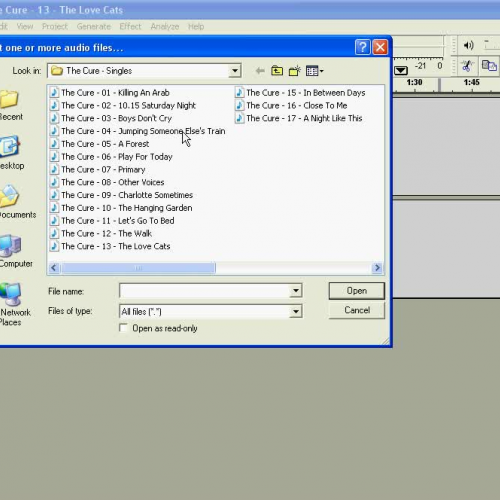
Task: Click music file icon for 01 - Killing An Arab
Action: (x=54, y=92)
